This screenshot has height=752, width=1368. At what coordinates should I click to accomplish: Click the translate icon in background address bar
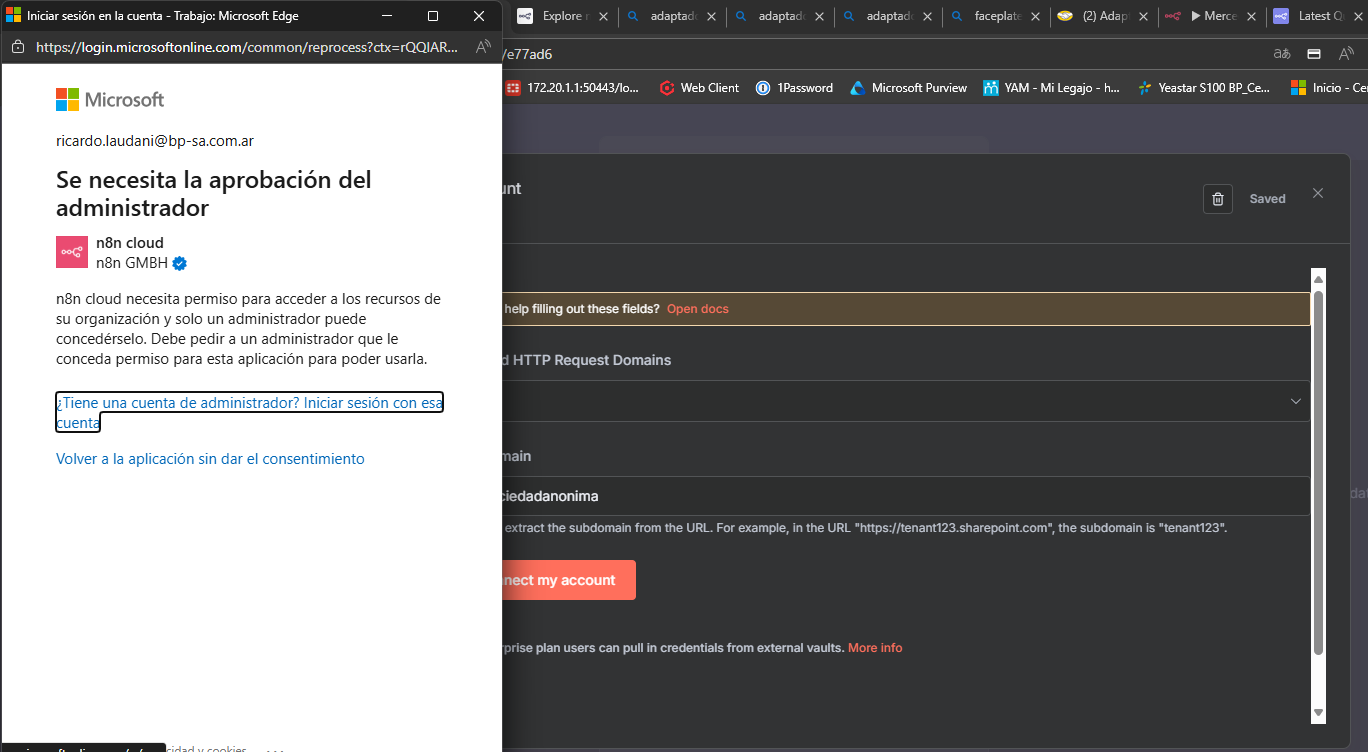1282,54
